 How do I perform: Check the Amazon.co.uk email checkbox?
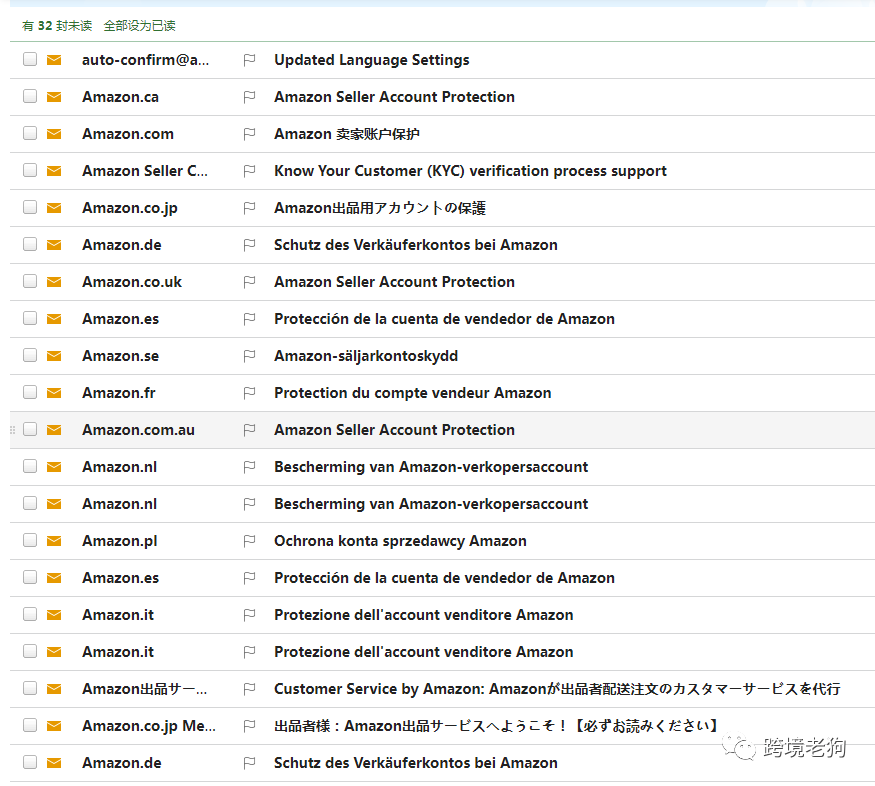point(30,281)
